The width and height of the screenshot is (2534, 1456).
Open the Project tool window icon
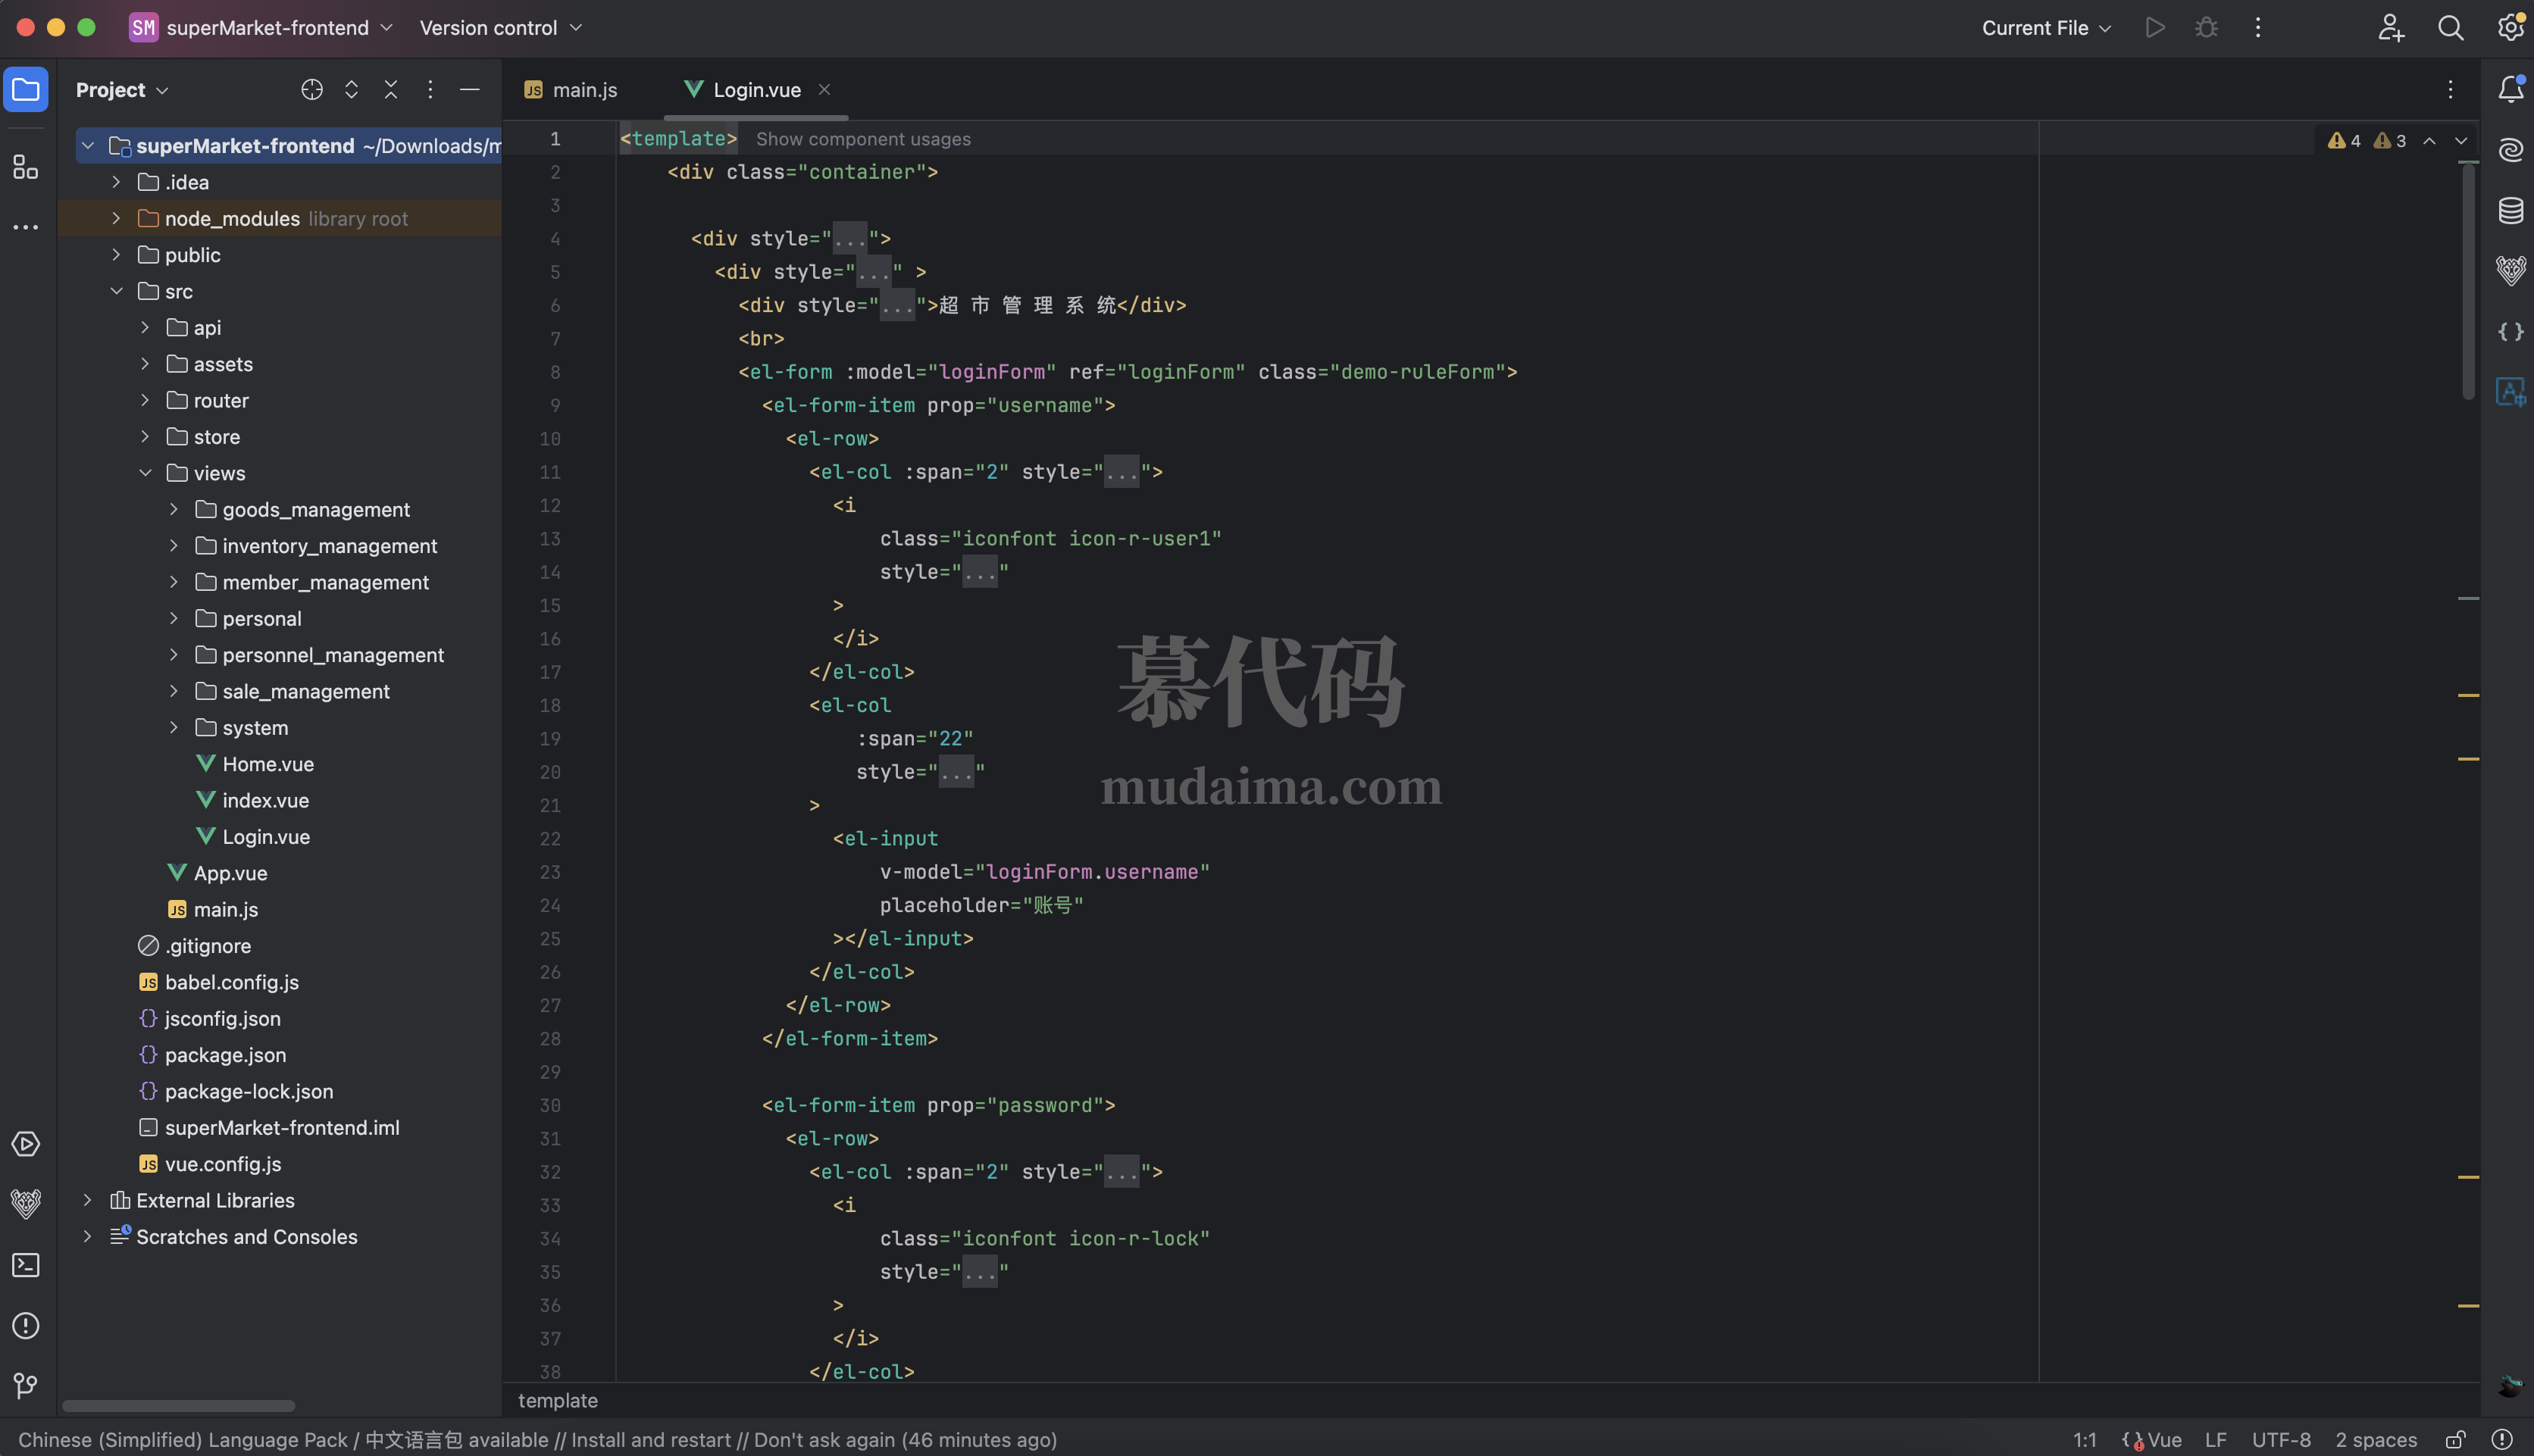25,89
